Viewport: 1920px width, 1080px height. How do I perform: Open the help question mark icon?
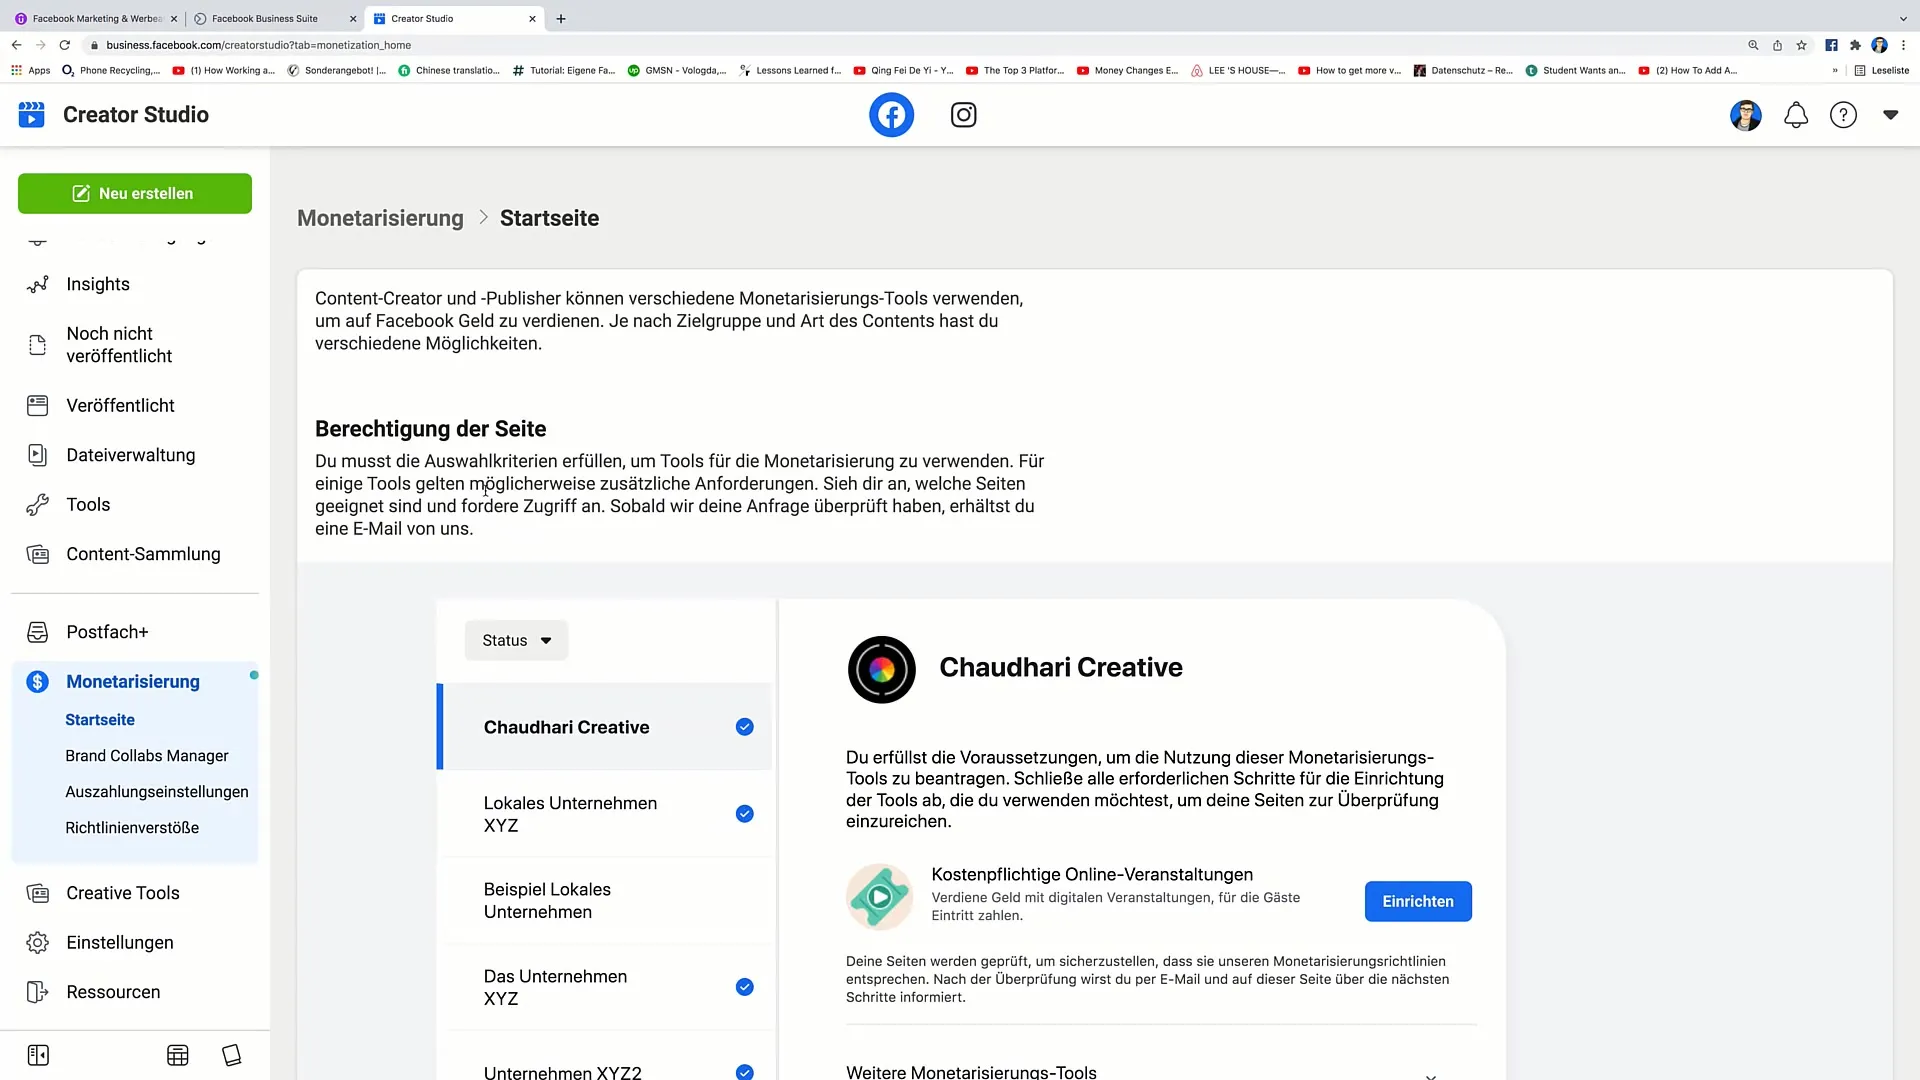tap(1843, 115)
